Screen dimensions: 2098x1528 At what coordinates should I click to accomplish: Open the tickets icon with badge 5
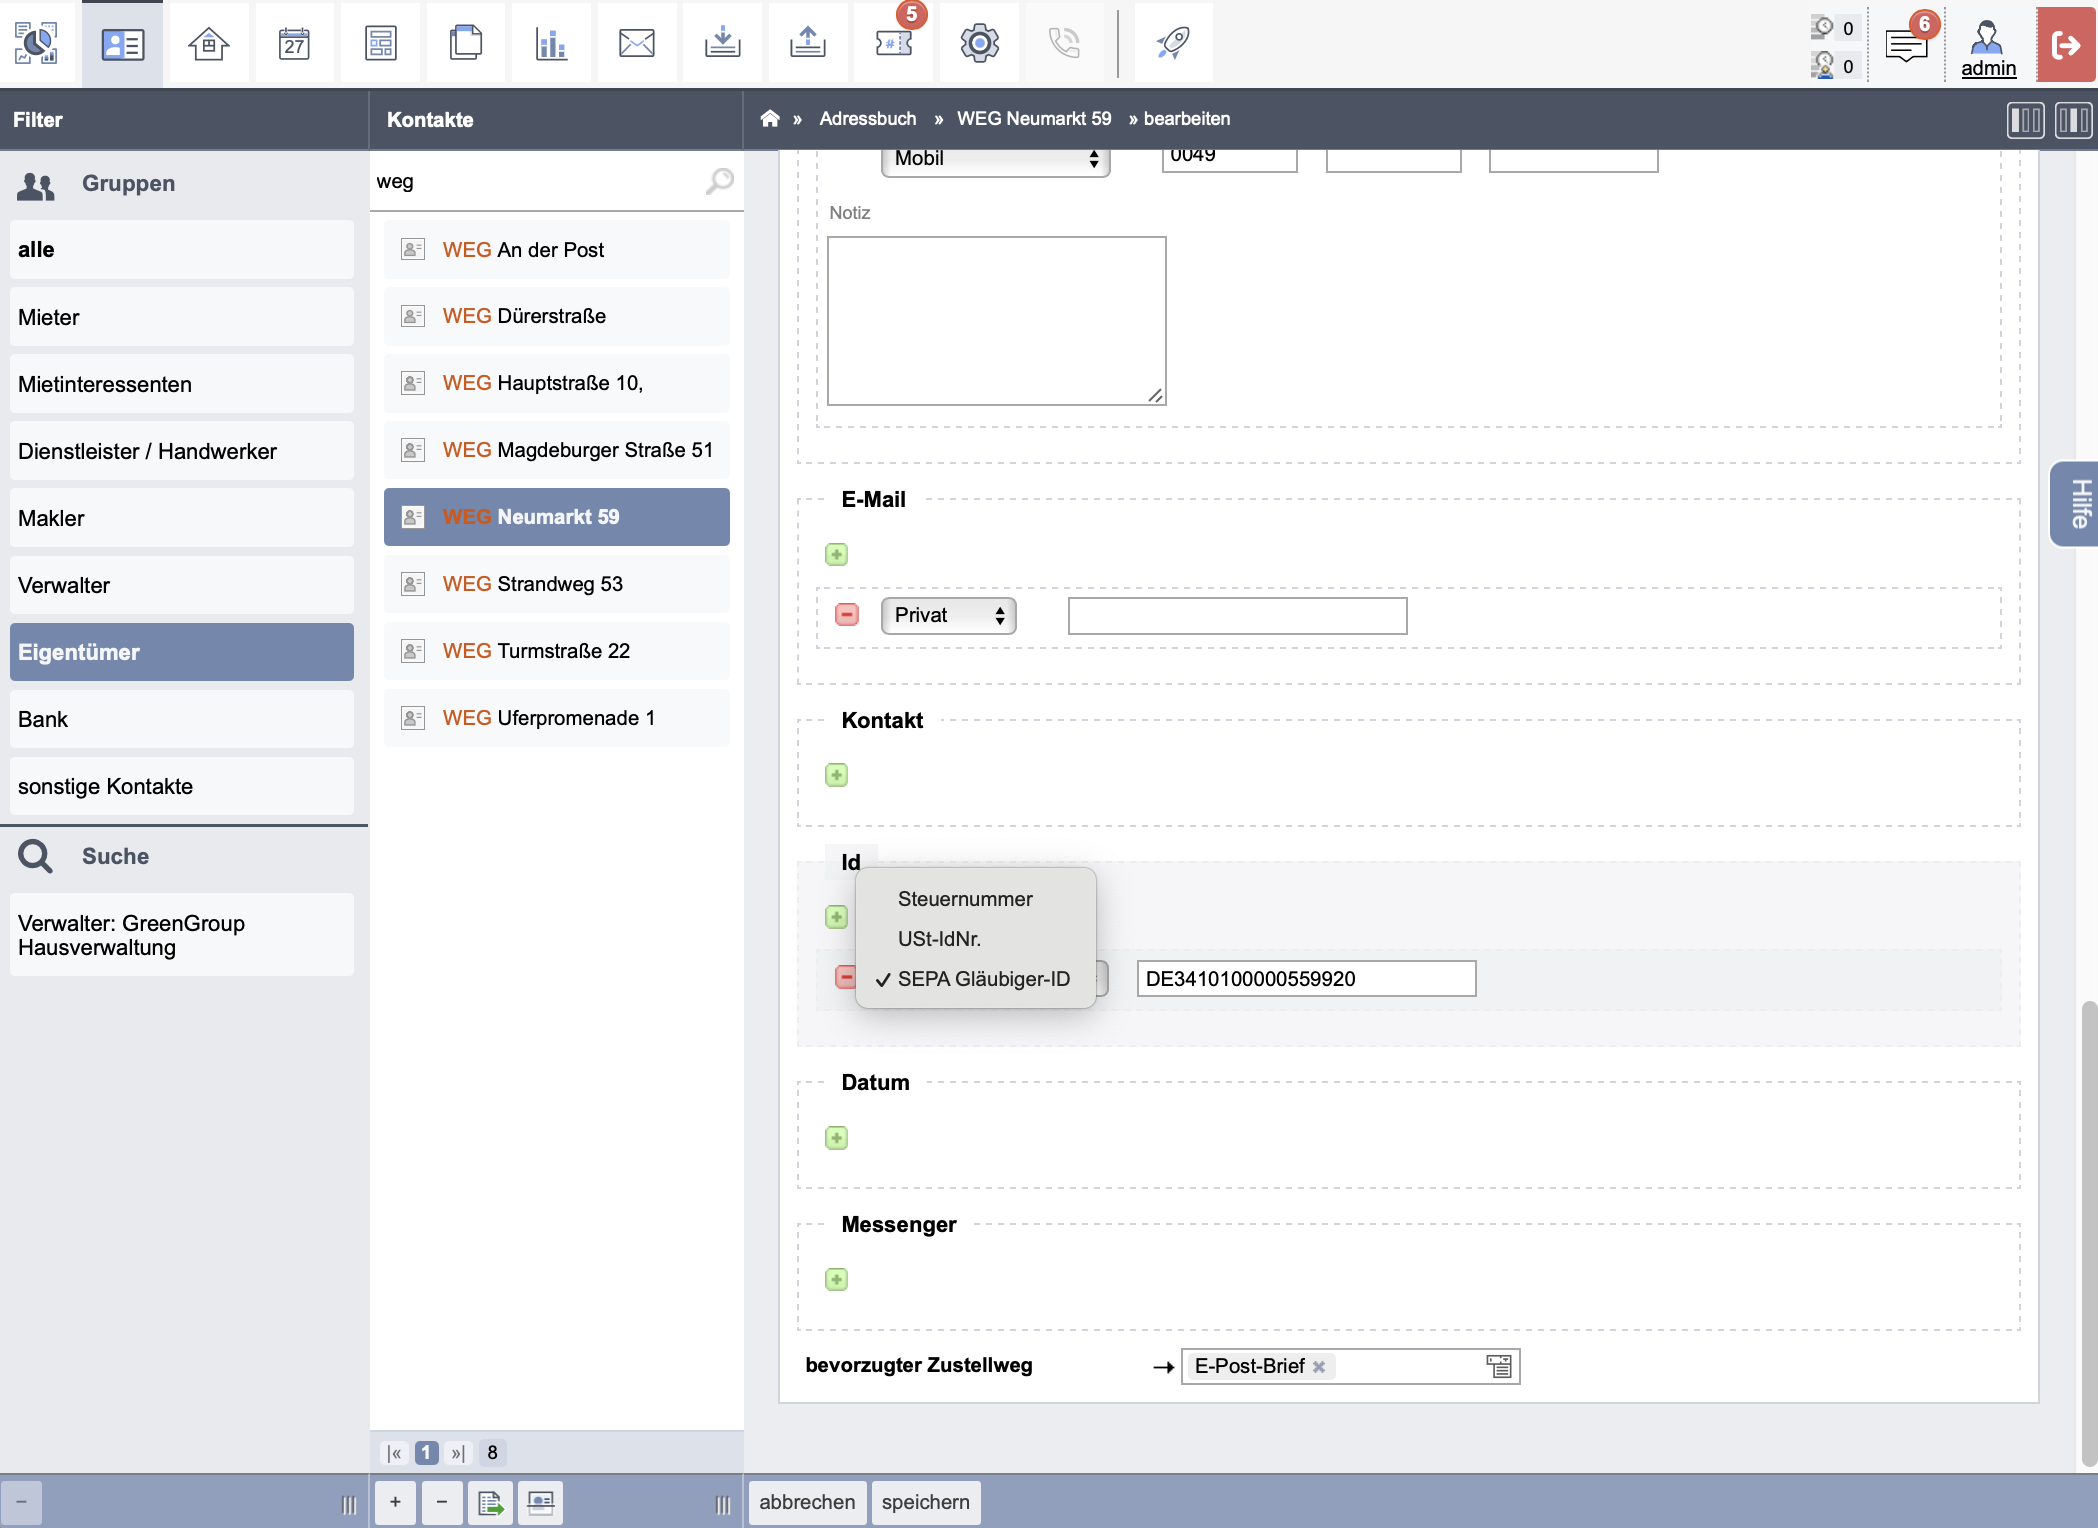click(x=893, y=43)
